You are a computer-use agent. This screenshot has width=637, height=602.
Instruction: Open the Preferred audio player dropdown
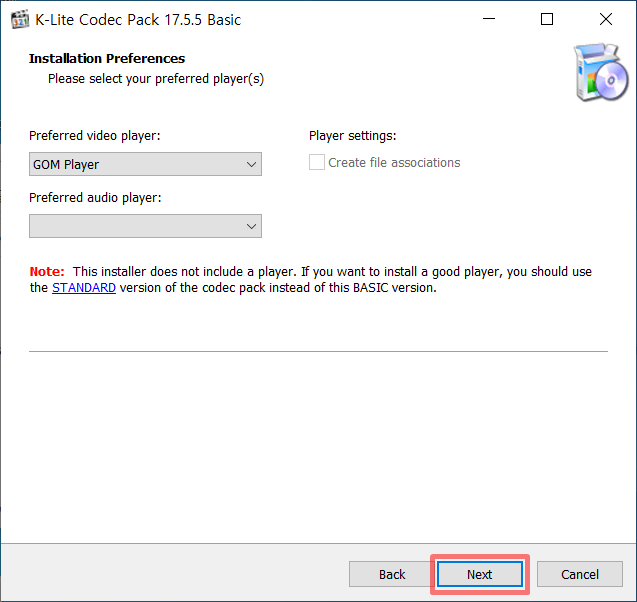[x=145, y=226]
